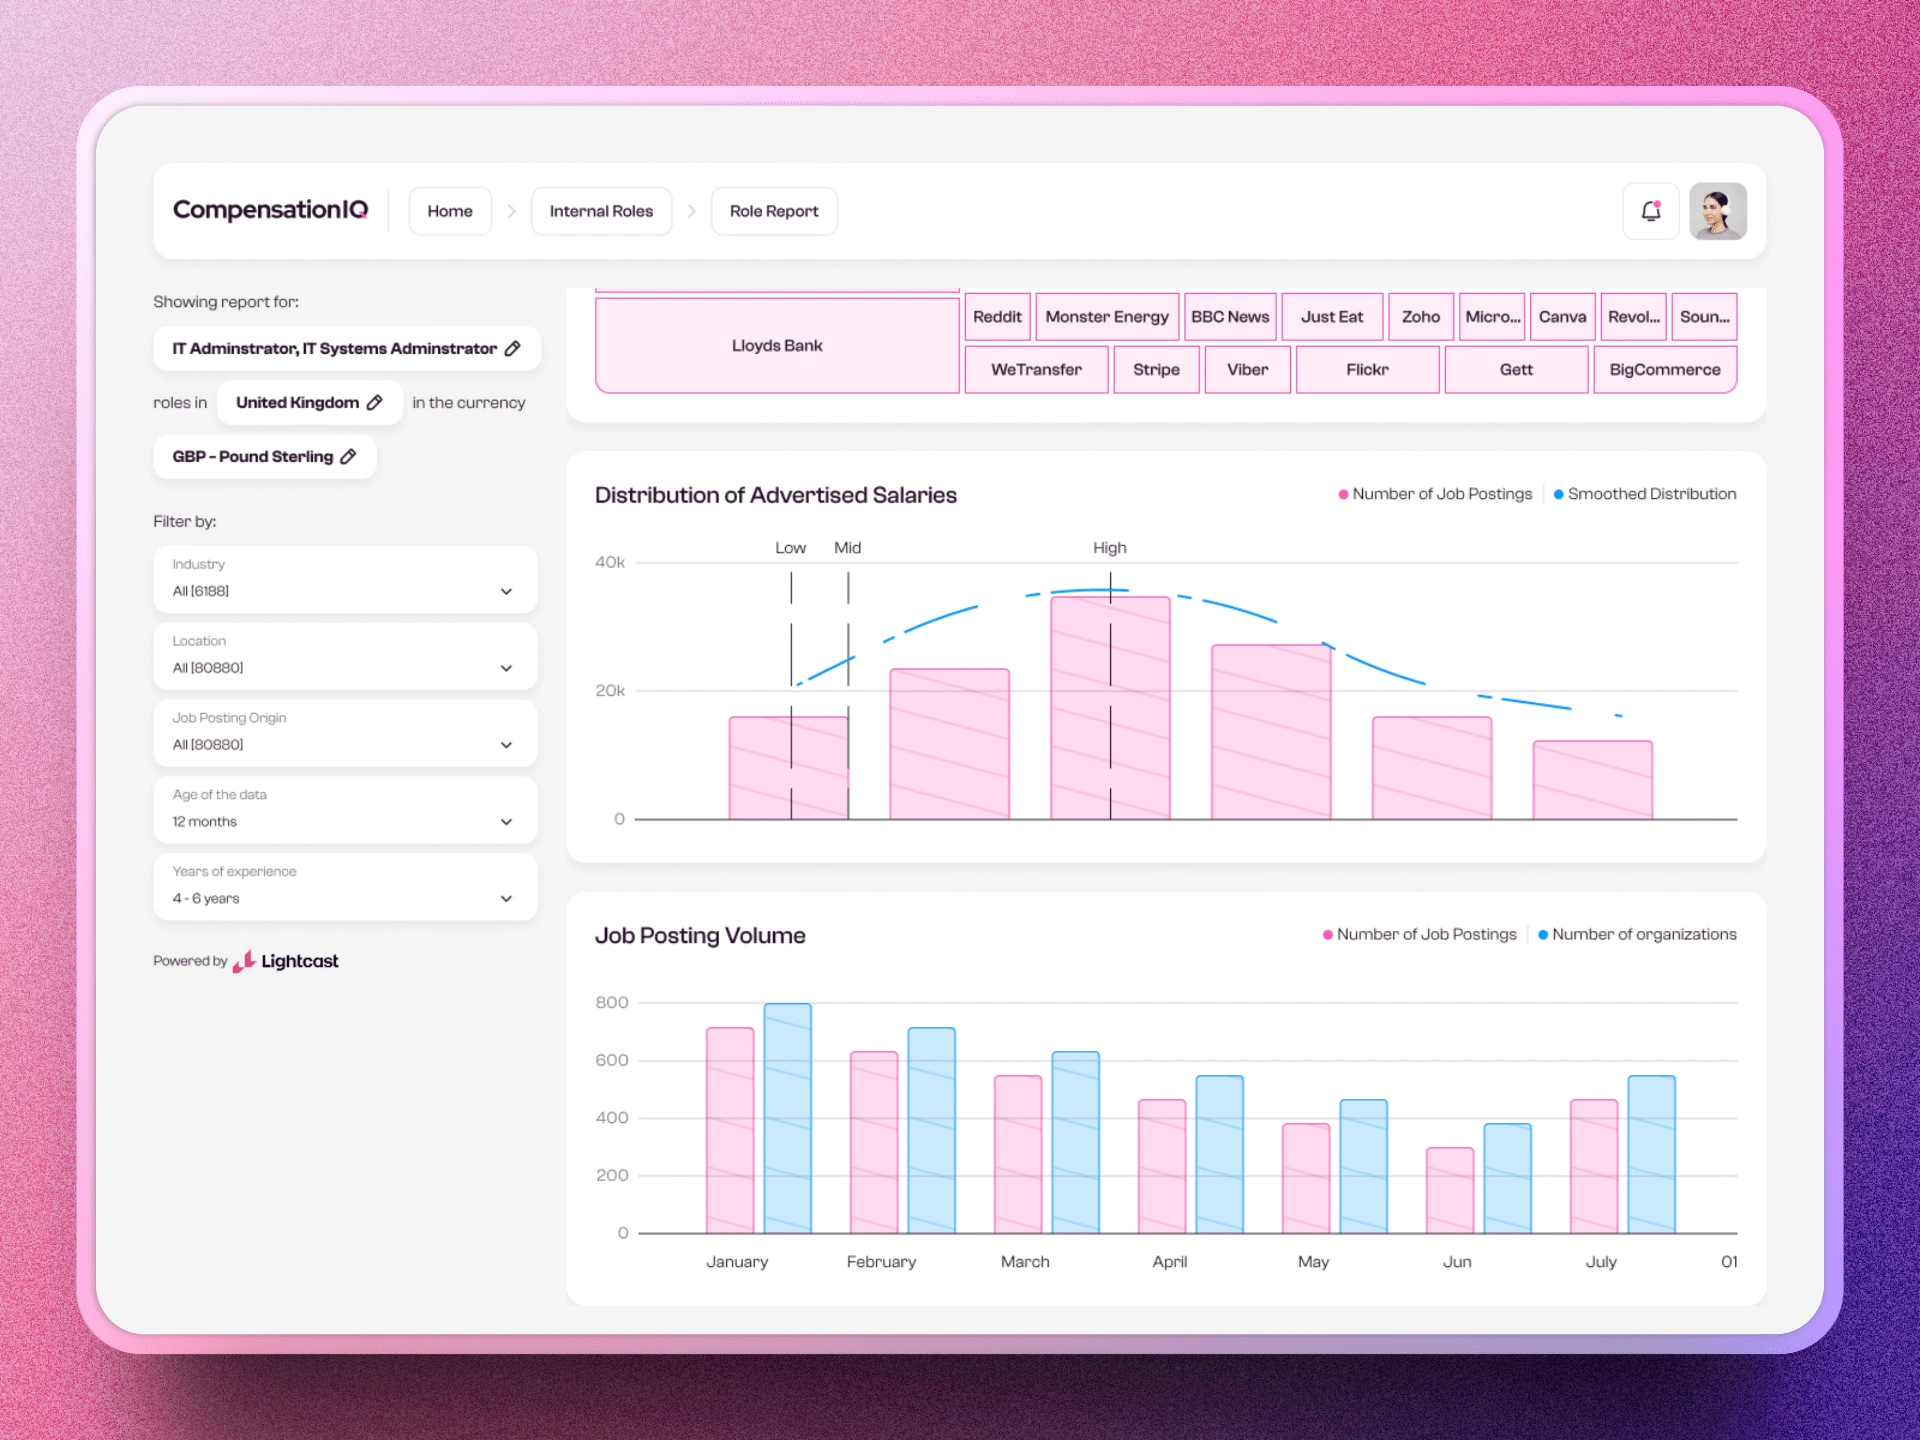Go to the Home breadcrumb
The height and width of the screenshot is (1440, 1920).
450,211
